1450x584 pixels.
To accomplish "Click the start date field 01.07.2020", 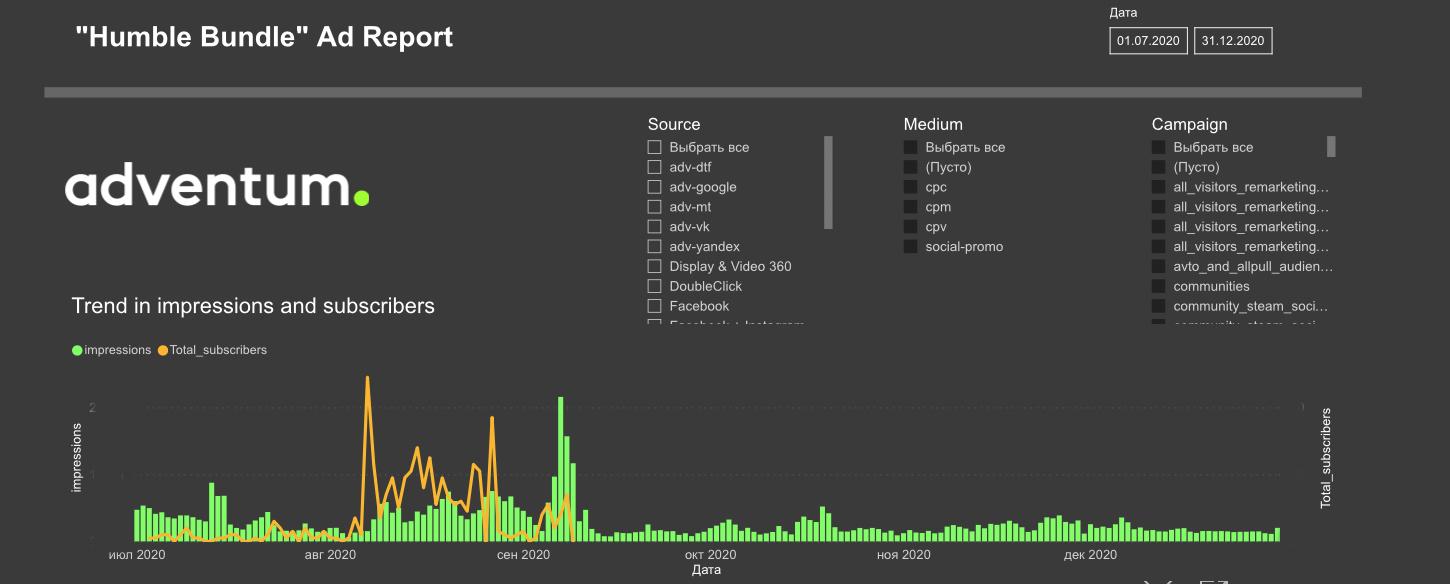I will [1148, 41].
